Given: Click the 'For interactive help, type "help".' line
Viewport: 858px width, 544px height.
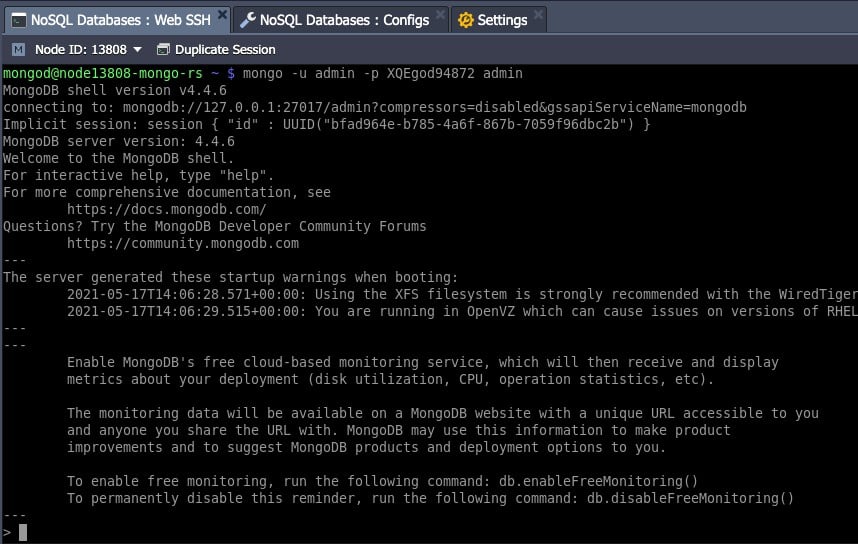Looking at the screenshot, I should tap(138, 175).
